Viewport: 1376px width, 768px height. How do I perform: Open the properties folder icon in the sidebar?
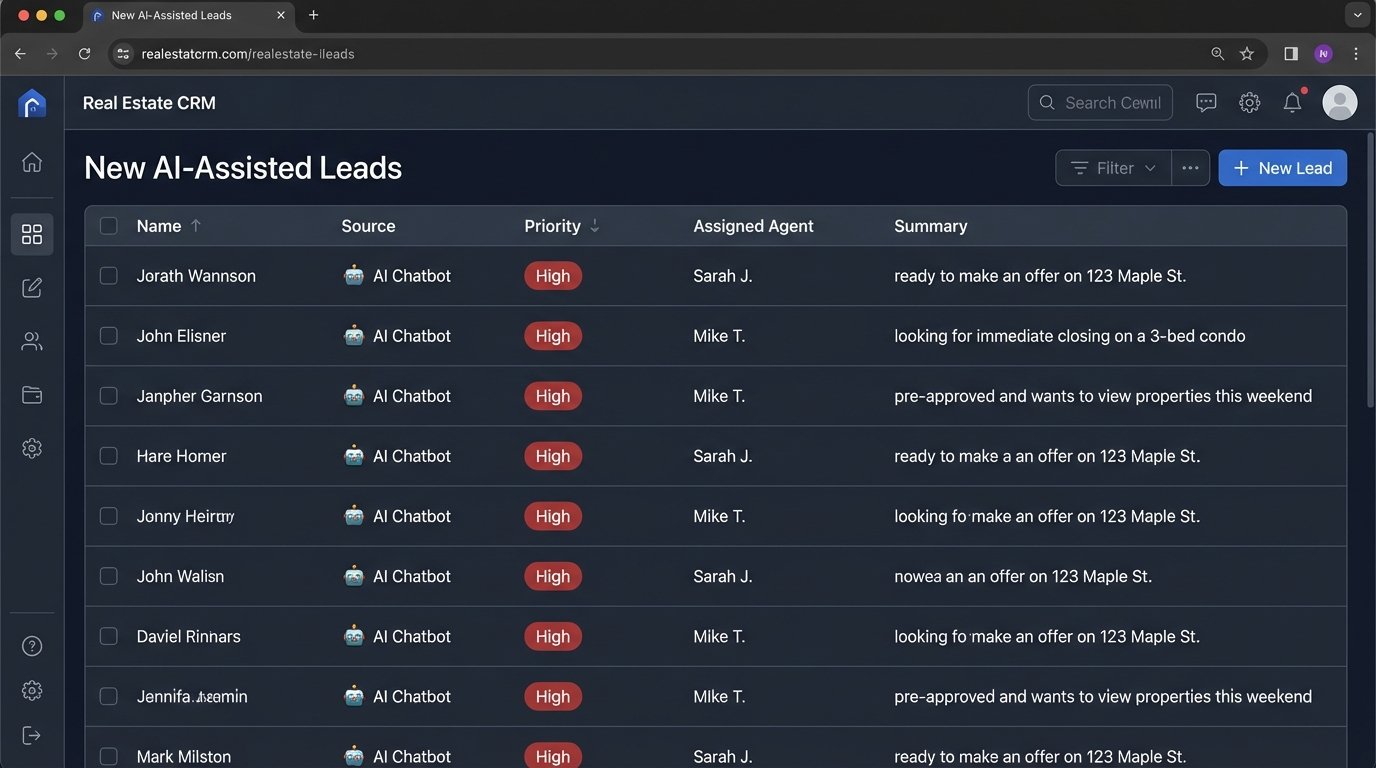tap(32, 394)
